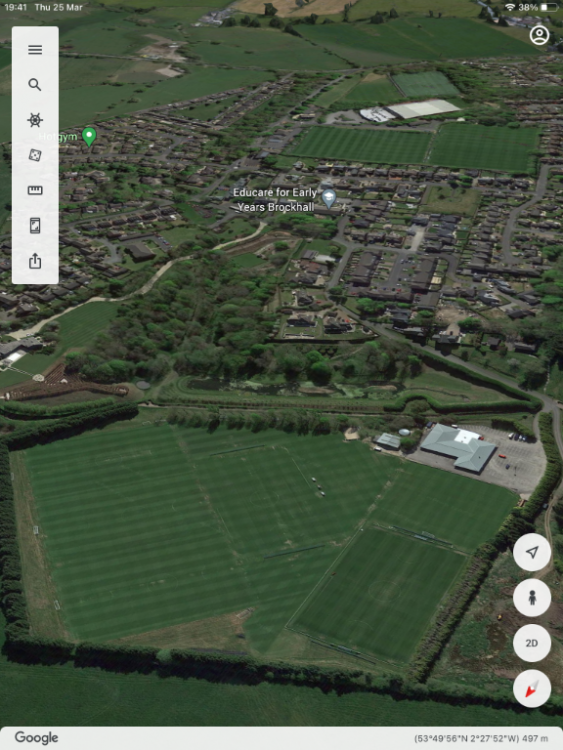
Task: Open the account profile icon
Action: (540, 35)
